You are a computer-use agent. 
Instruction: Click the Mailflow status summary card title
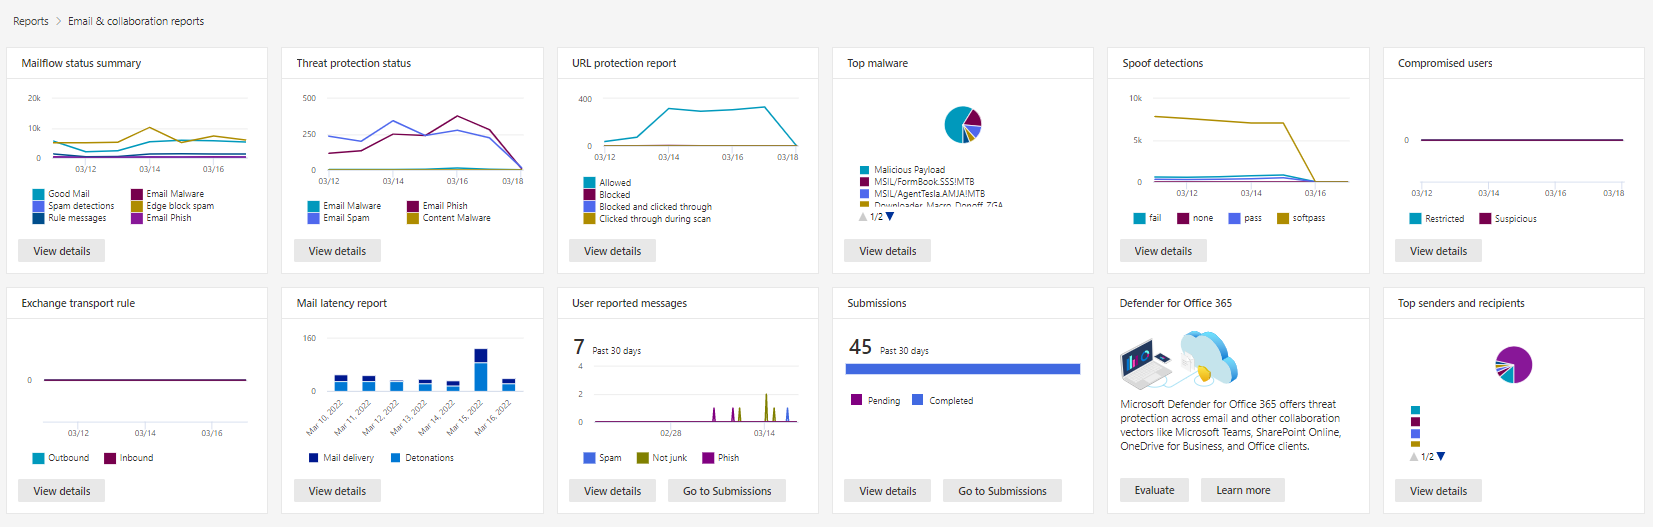tap(81, 63)
